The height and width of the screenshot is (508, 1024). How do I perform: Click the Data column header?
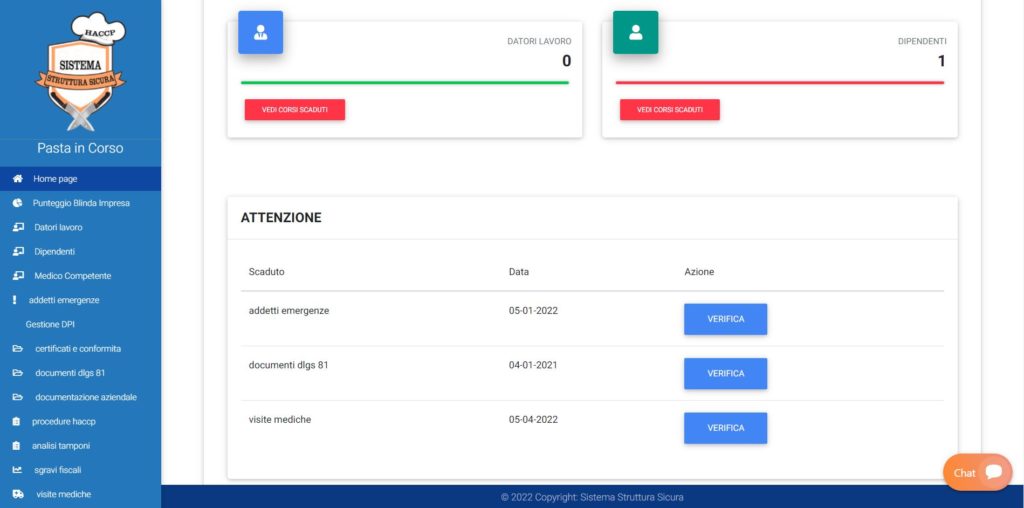[x=519, y=272]
